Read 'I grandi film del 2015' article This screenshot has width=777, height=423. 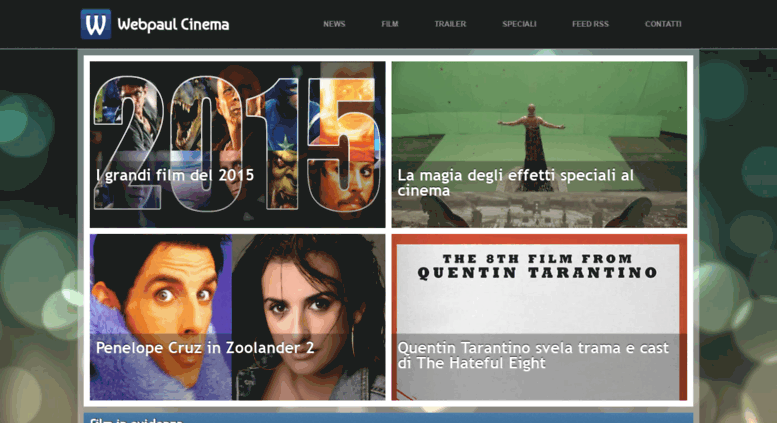pyautogui.click(x=175, y=175)
